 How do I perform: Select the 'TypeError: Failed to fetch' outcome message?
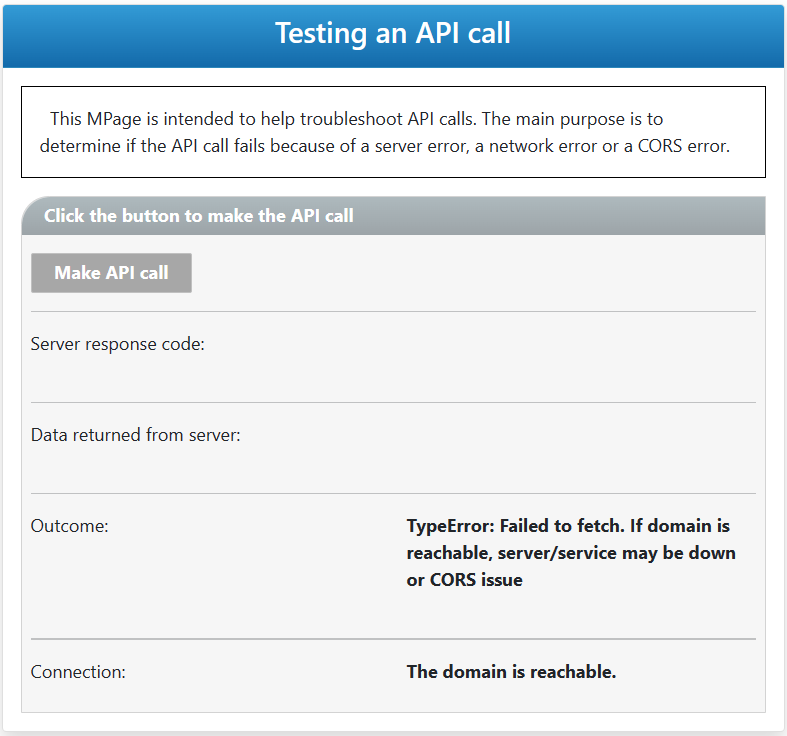pos(571,553)
